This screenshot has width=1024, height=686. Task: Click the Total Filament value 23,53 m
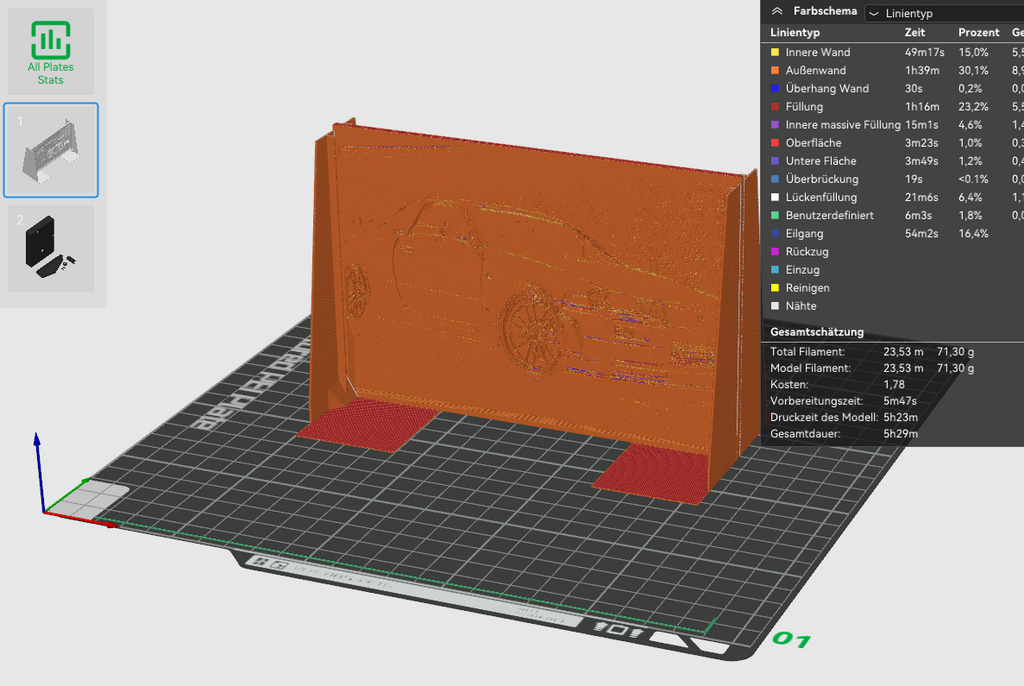pos(903,351)
